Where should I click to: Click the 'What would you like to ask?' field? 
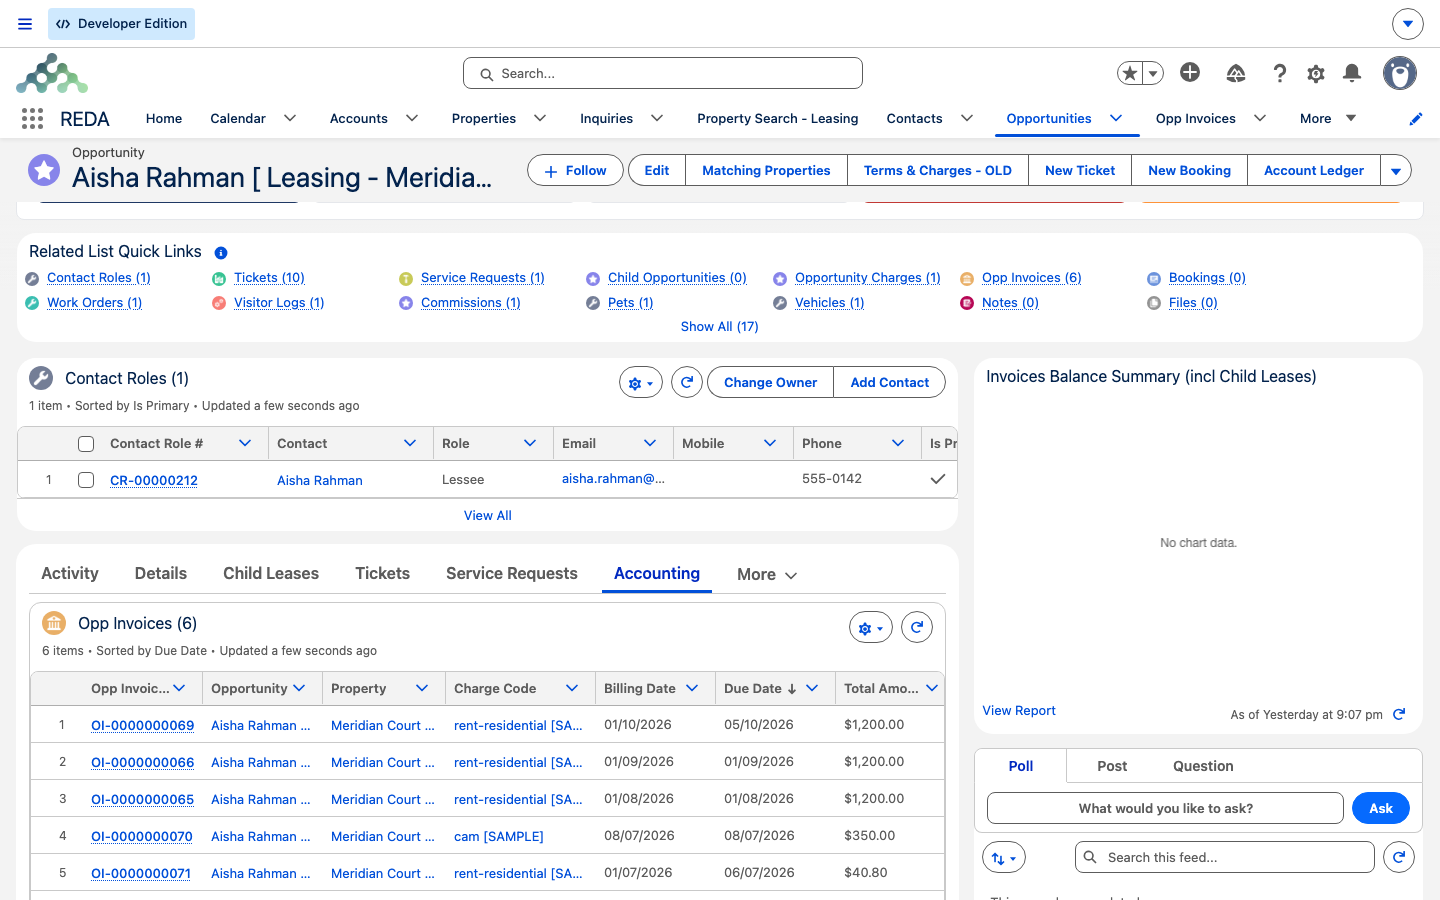click(1165, 808)
